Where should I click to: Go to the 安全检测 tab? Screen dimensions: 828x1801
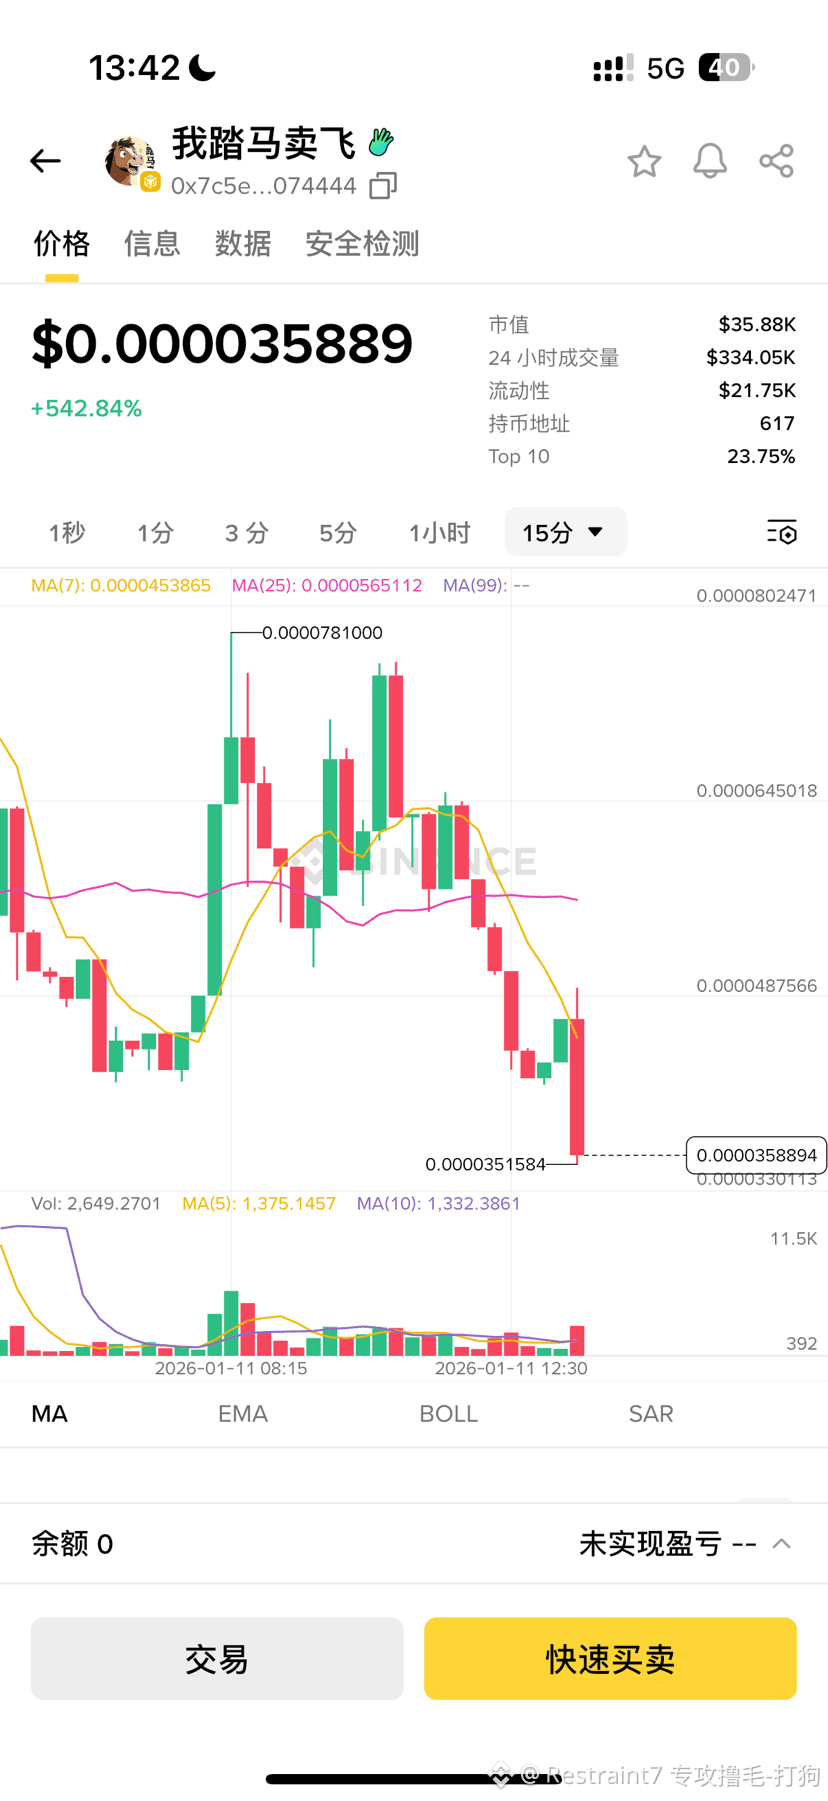pos(362,244)
